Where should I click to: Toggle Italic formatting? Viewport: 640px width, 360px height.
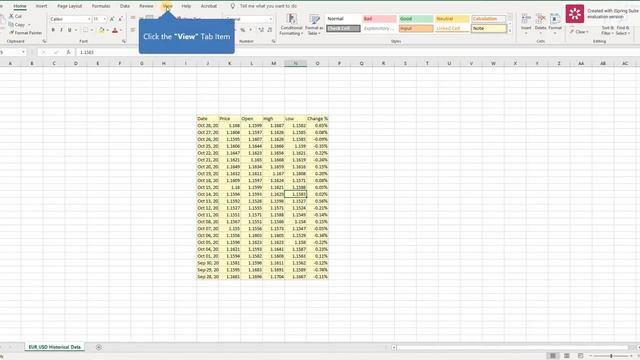tap(61, 30)
